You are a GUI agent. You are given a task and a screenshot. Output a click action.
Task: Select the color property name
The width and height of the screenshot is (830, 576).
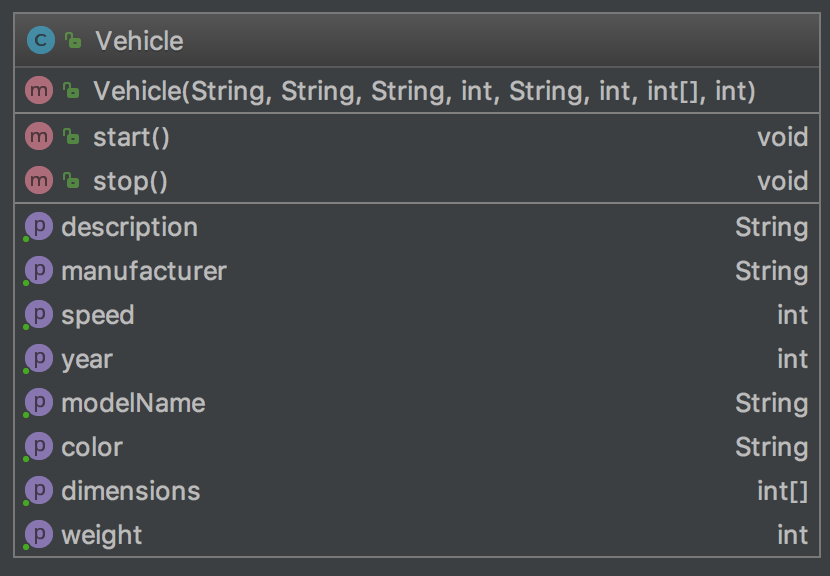pos(92,447)
